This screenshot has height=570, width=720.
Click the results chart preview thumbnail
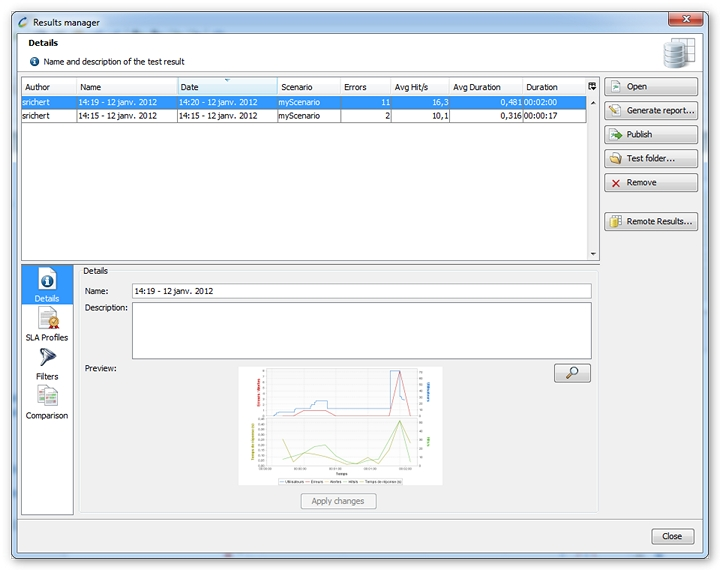[x=340, y=426]
